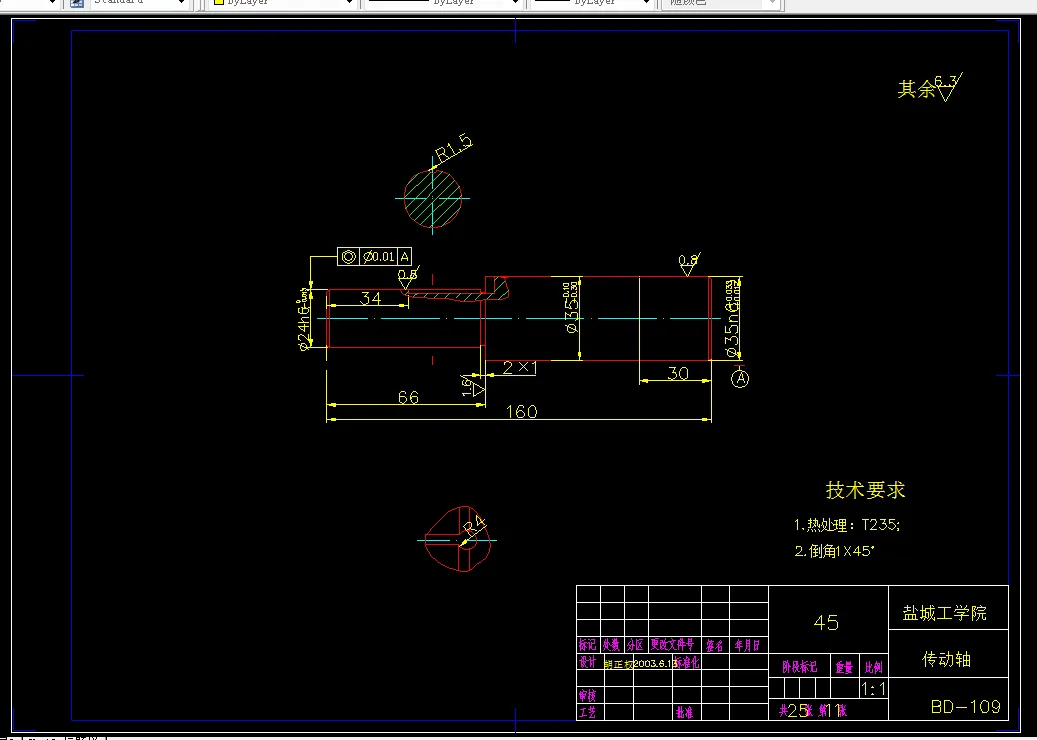This screenshot has height=740, width=1037.
Task: Click the 批准 label cell
Action: click(x=684, y=712)
